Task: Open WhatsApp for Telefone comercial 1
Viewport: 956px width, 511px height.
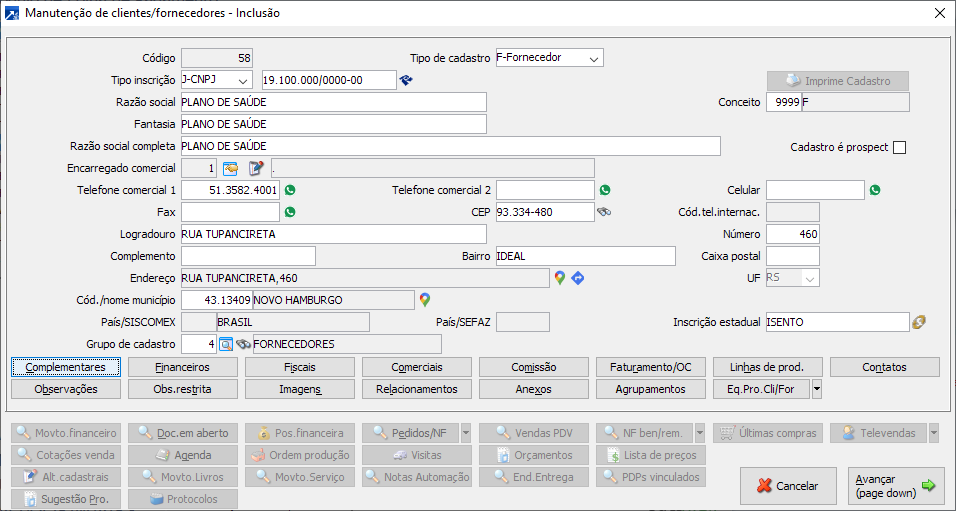Action: [x=291, y=190]
